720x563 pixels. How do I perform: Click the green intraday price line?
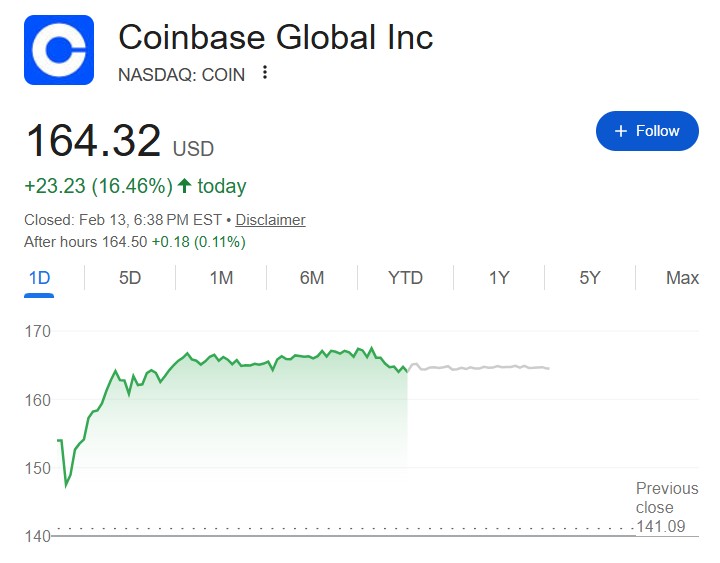[x=250, y=361]
